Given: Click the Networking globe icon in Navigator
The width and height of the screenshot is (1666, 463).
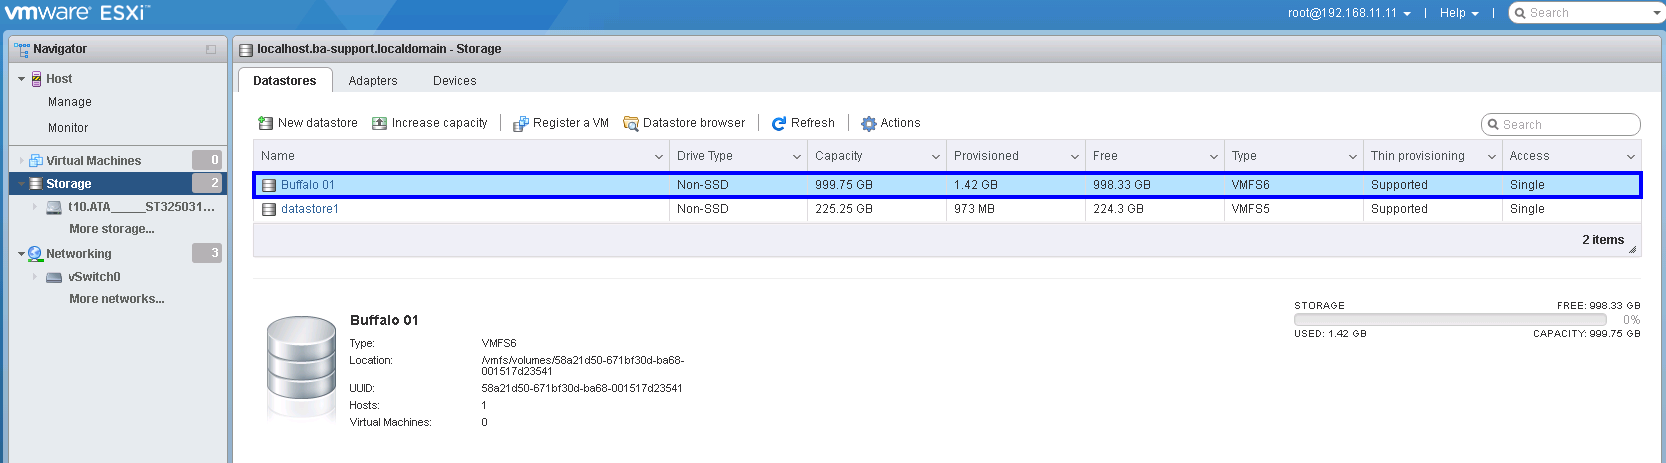Looking at the screenshot, I should pyautogui.click(x=35, y=254).
